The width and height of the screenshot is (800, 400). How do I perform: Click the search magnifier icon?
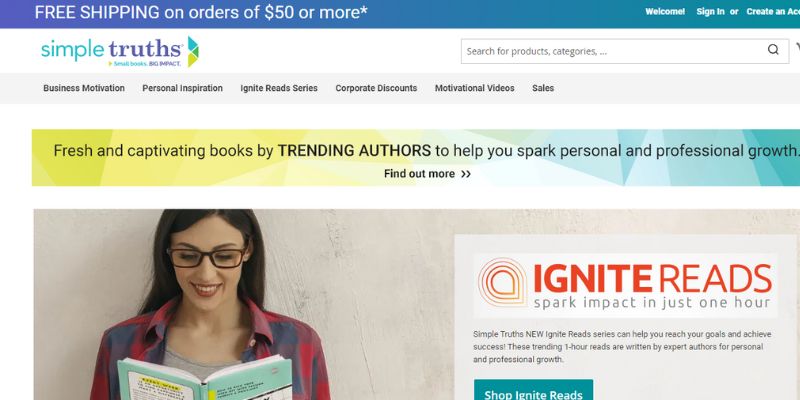tap(773, 49)
